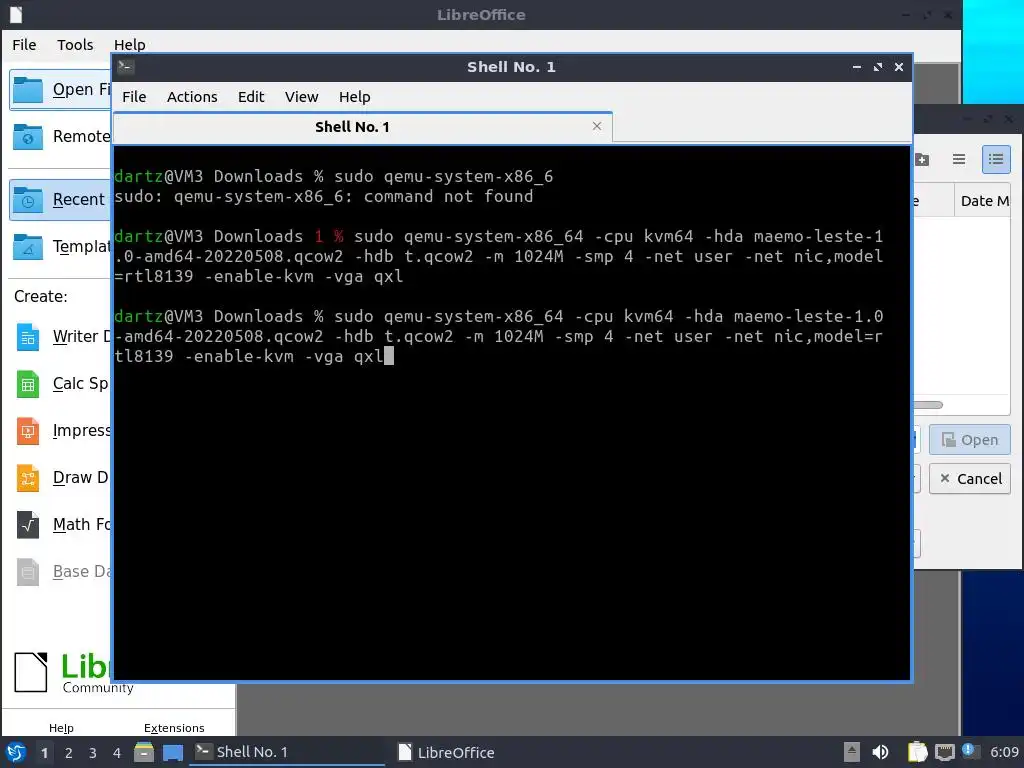Click the Open button in the file dialog
This screenshot has height=768, width=1024.
click(969, 440)
